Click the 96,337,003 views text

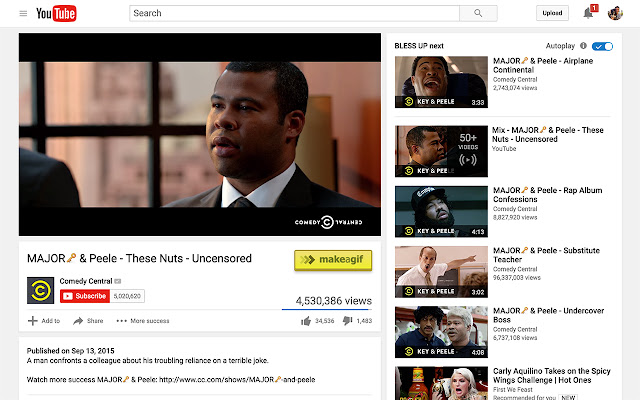pos(517,278)
